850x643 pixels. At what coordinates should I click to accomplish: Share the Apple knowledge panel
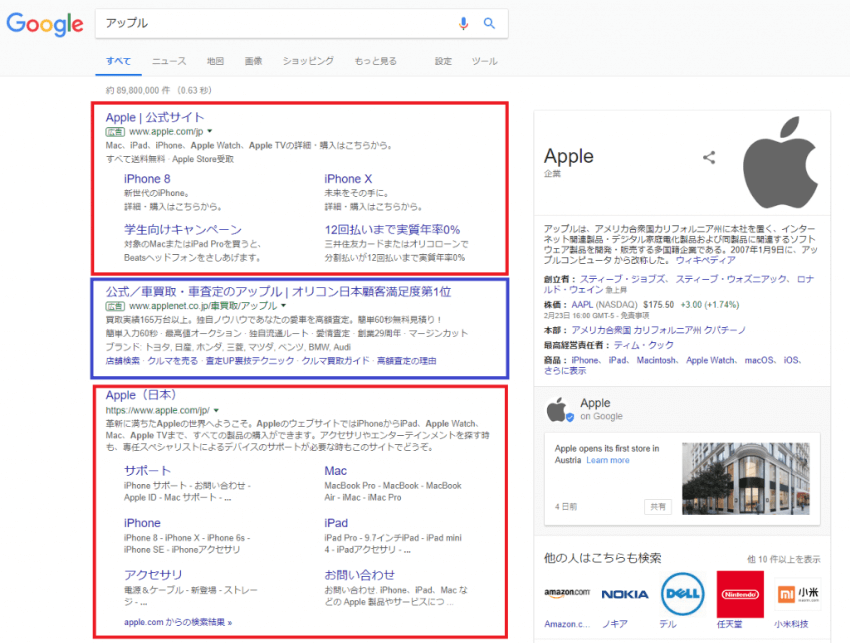pyautogui.click(x=709, y=157)
